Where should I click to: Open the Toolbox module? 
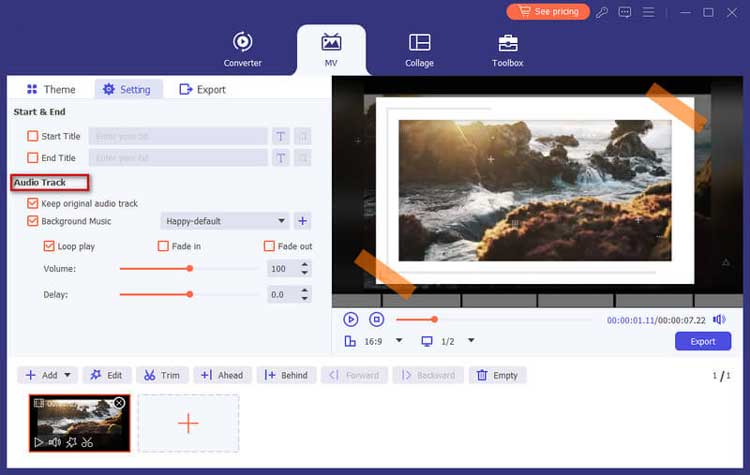click(507, 50)
